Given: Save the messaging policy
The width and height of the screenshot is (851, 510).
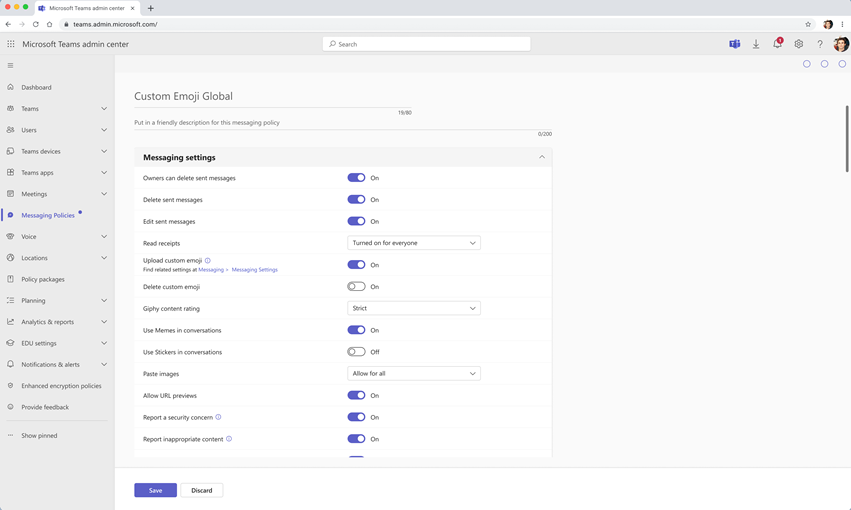Looking at the screenshot, I should point(155,490).
